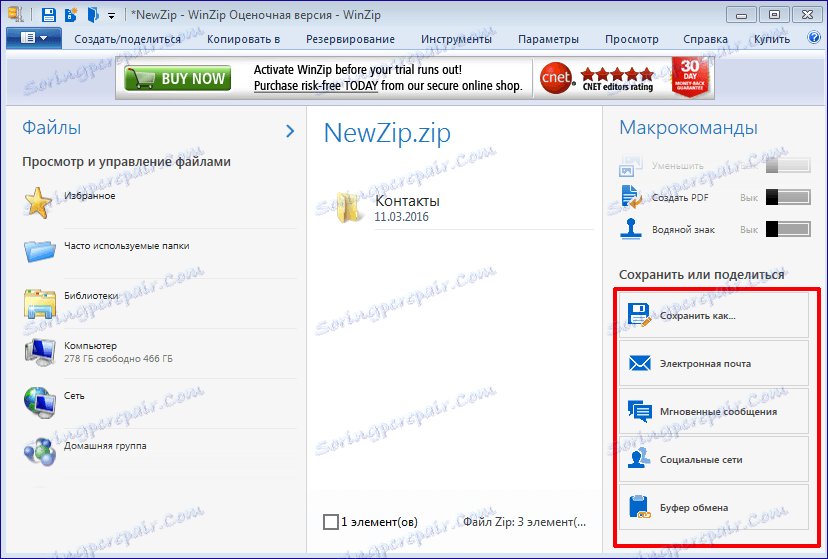Click the WinZip app icon in title bar
The image size is (828, 559).
click(x=16, y=14)
